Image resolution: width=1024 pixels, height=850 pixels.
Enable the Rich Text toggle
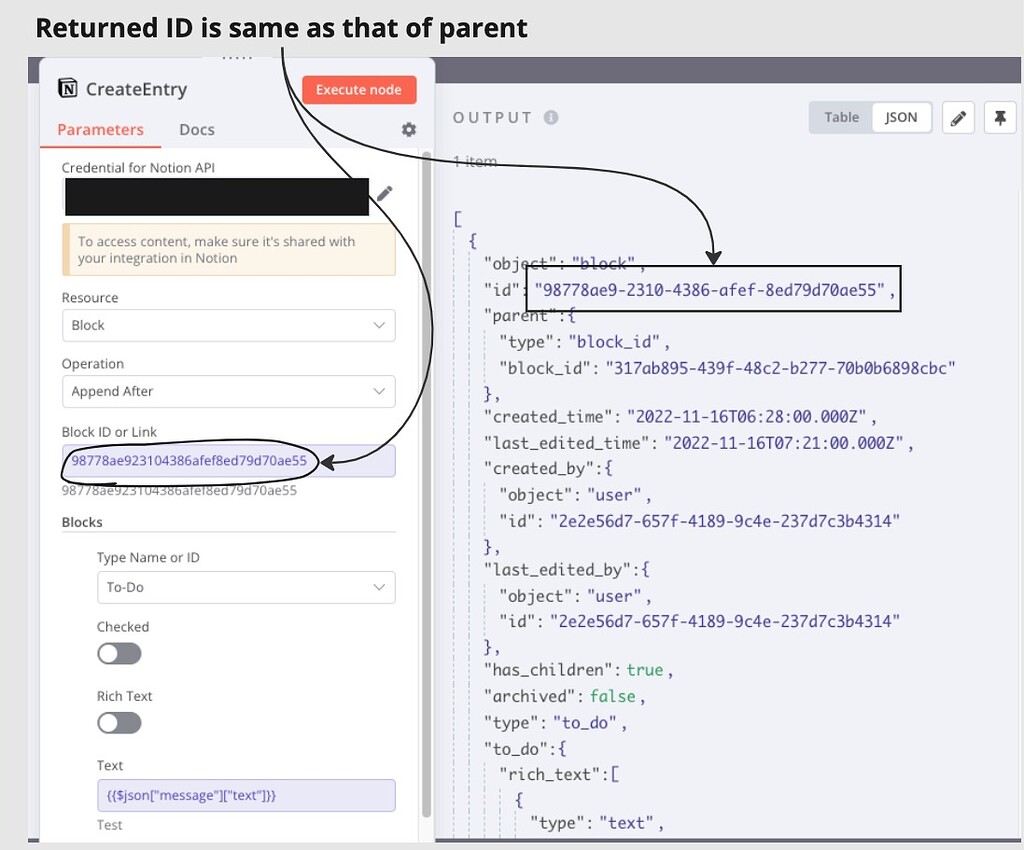pyautogui.click(x=119, y=722)
